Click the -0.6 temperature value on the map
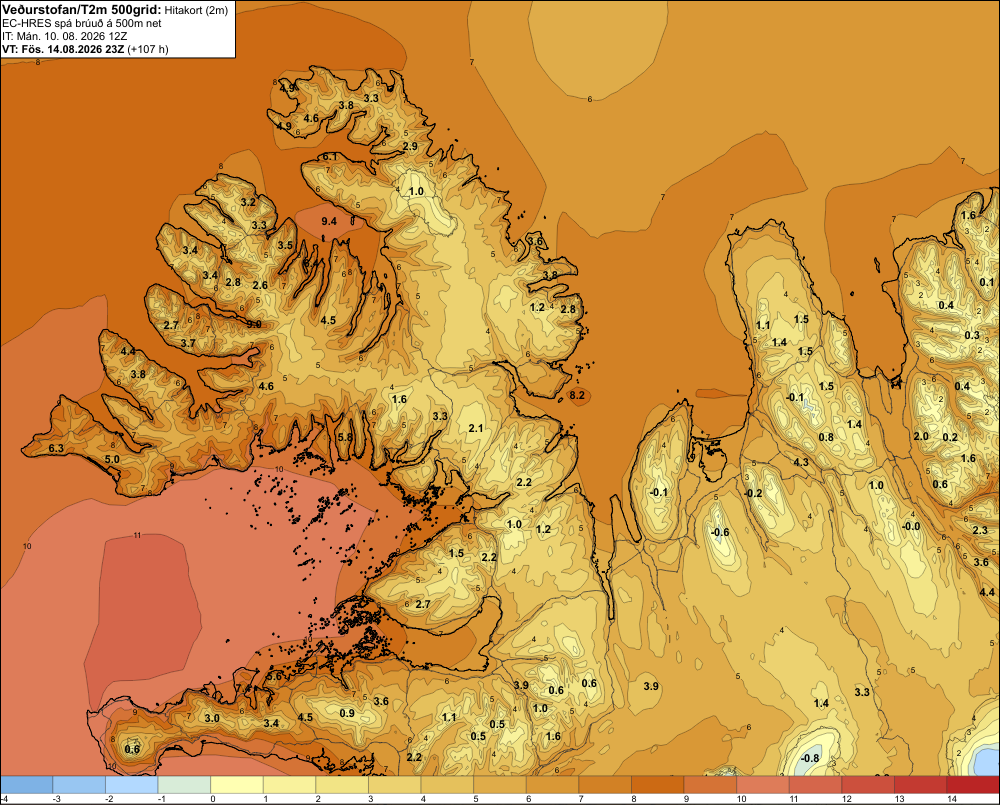Image resolution: width=1000 pixels, height=805 pixels. point(720,532)
